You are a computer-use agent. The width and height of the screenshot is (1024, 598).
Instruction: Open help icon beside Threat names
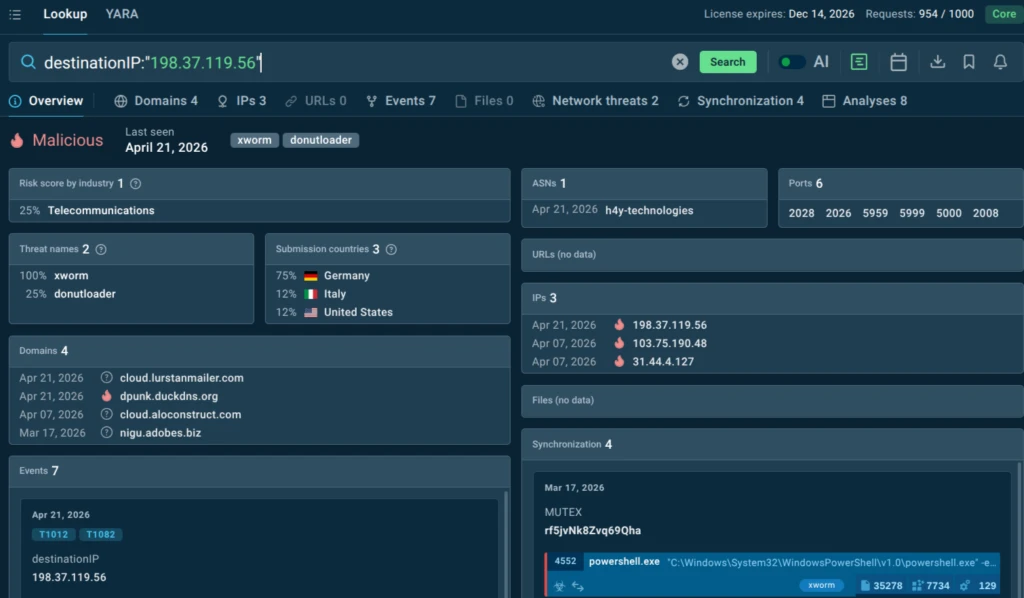pyautogui.click(x=101, y=249)
